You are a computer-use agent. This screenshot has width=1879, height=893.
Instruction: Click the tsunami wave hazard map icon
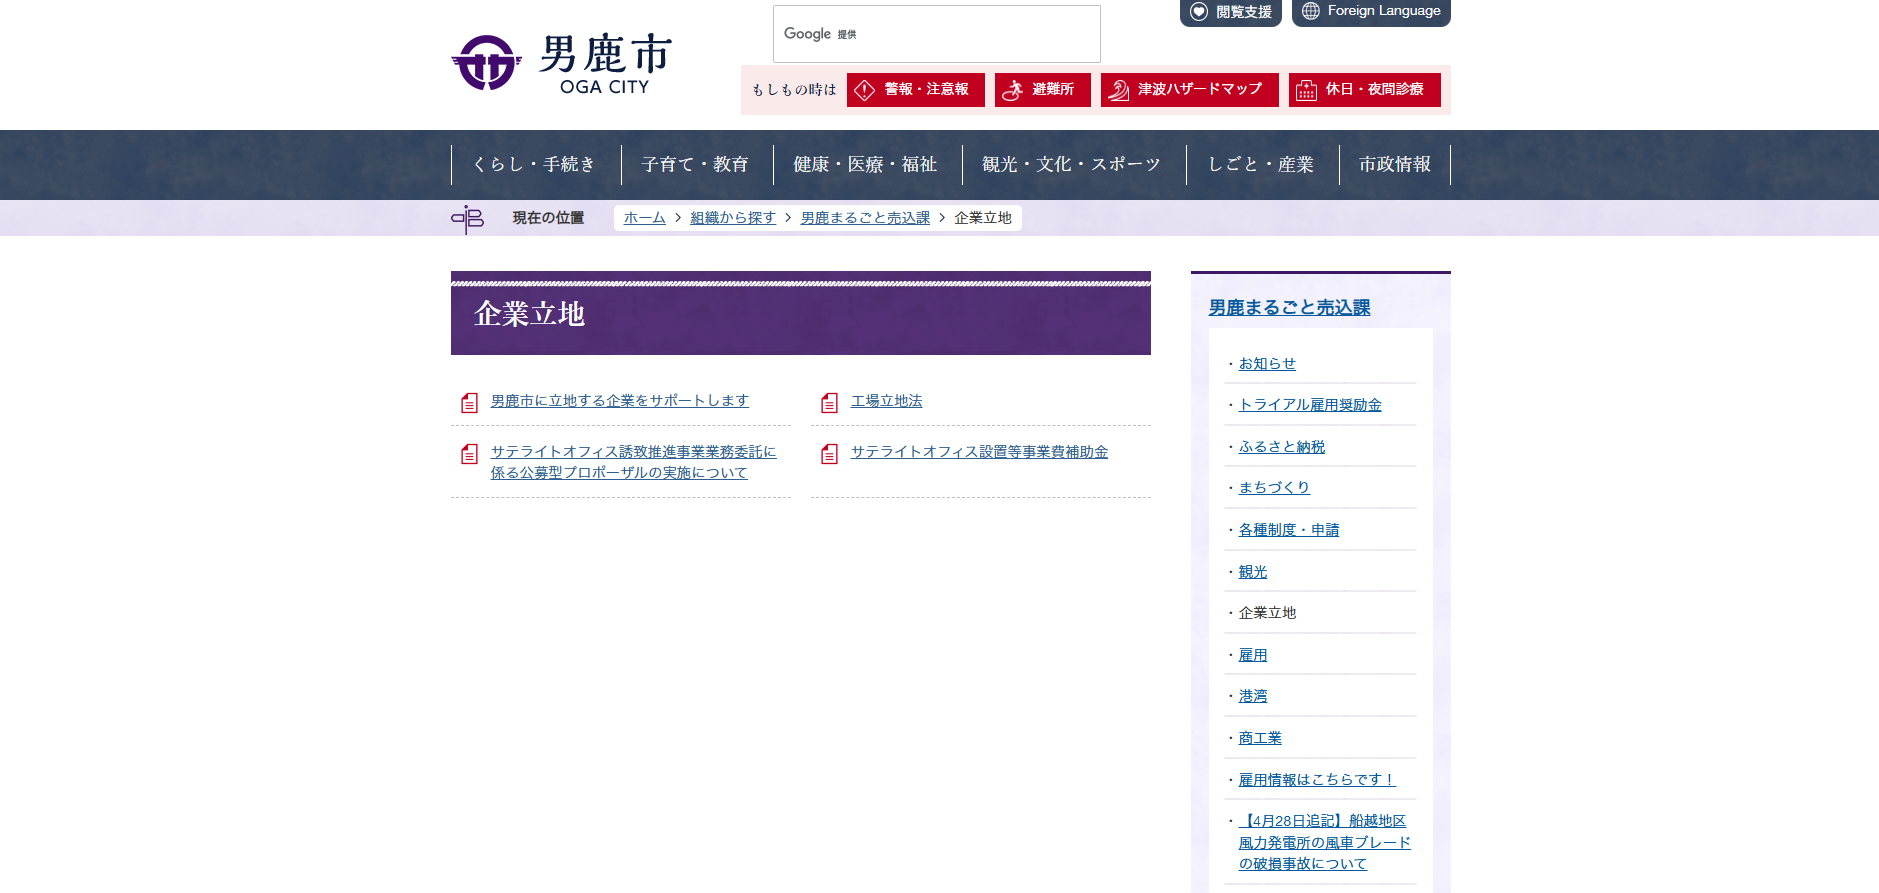tap(1119, 90)
